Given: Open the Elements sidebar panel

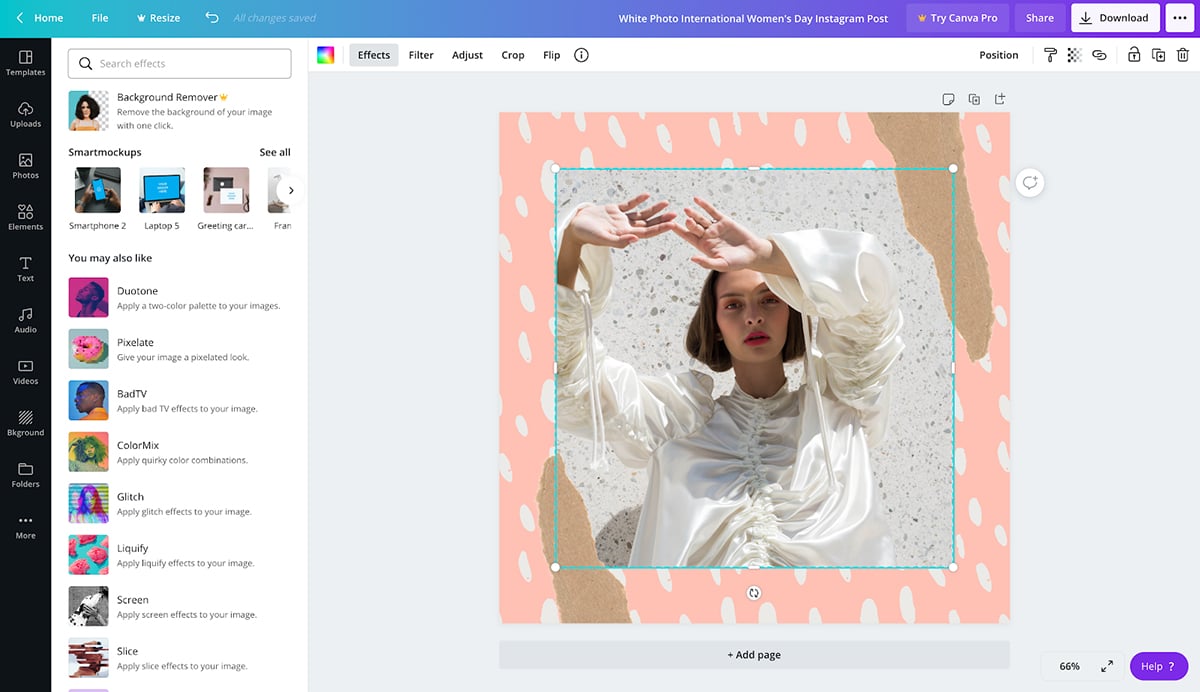Looking at the screenshot, I should [25, 217].
